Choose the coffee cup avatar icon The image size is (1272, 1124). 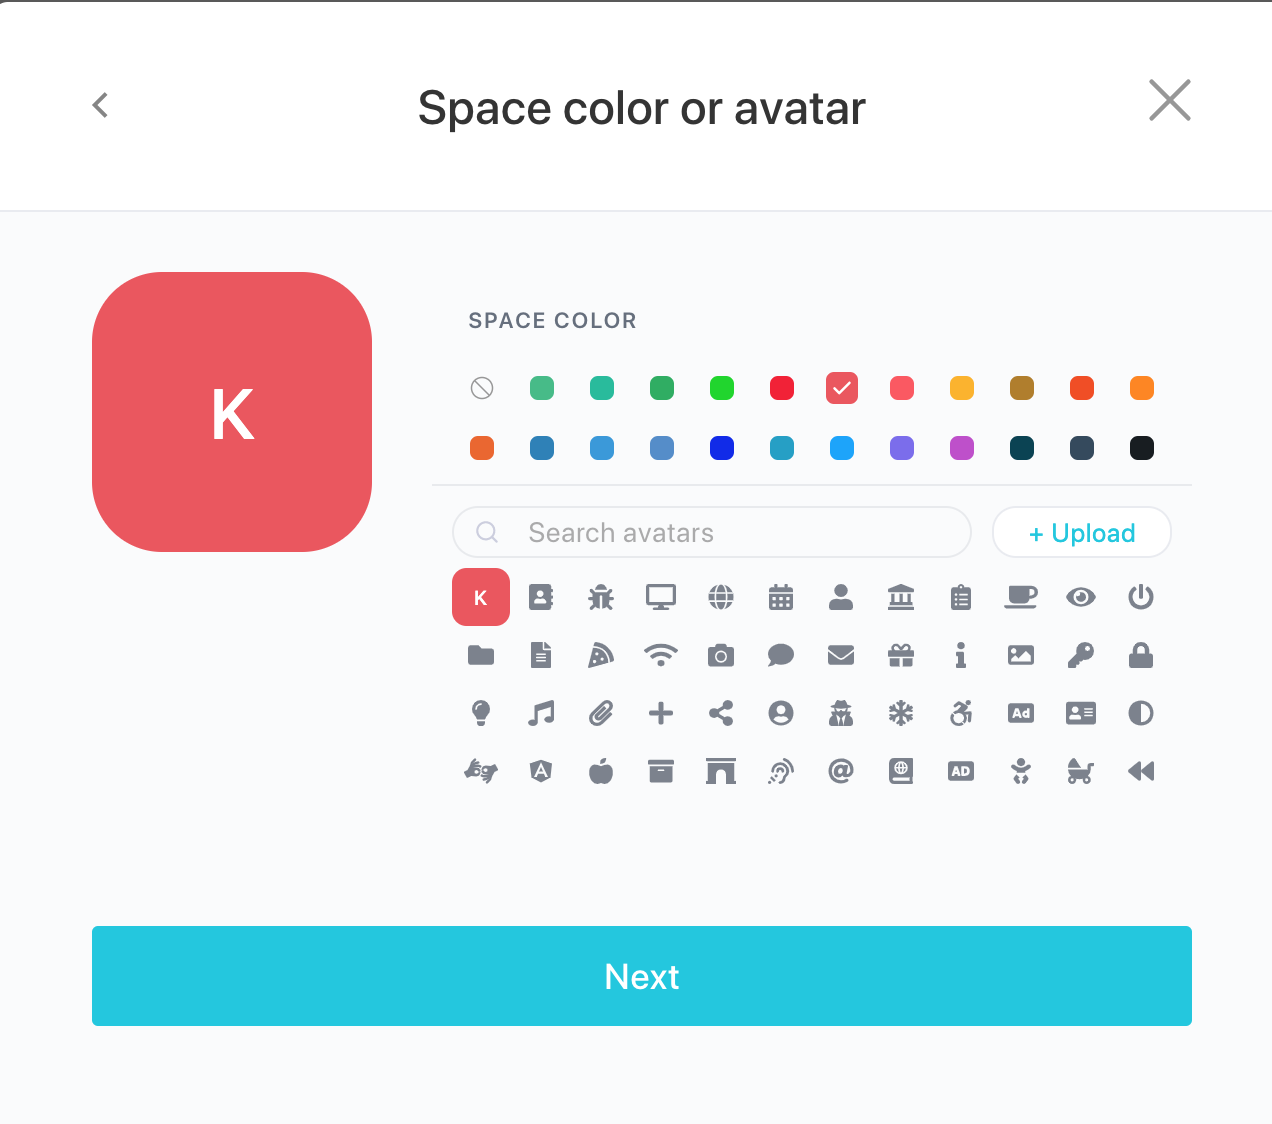tap(1021, 597)
